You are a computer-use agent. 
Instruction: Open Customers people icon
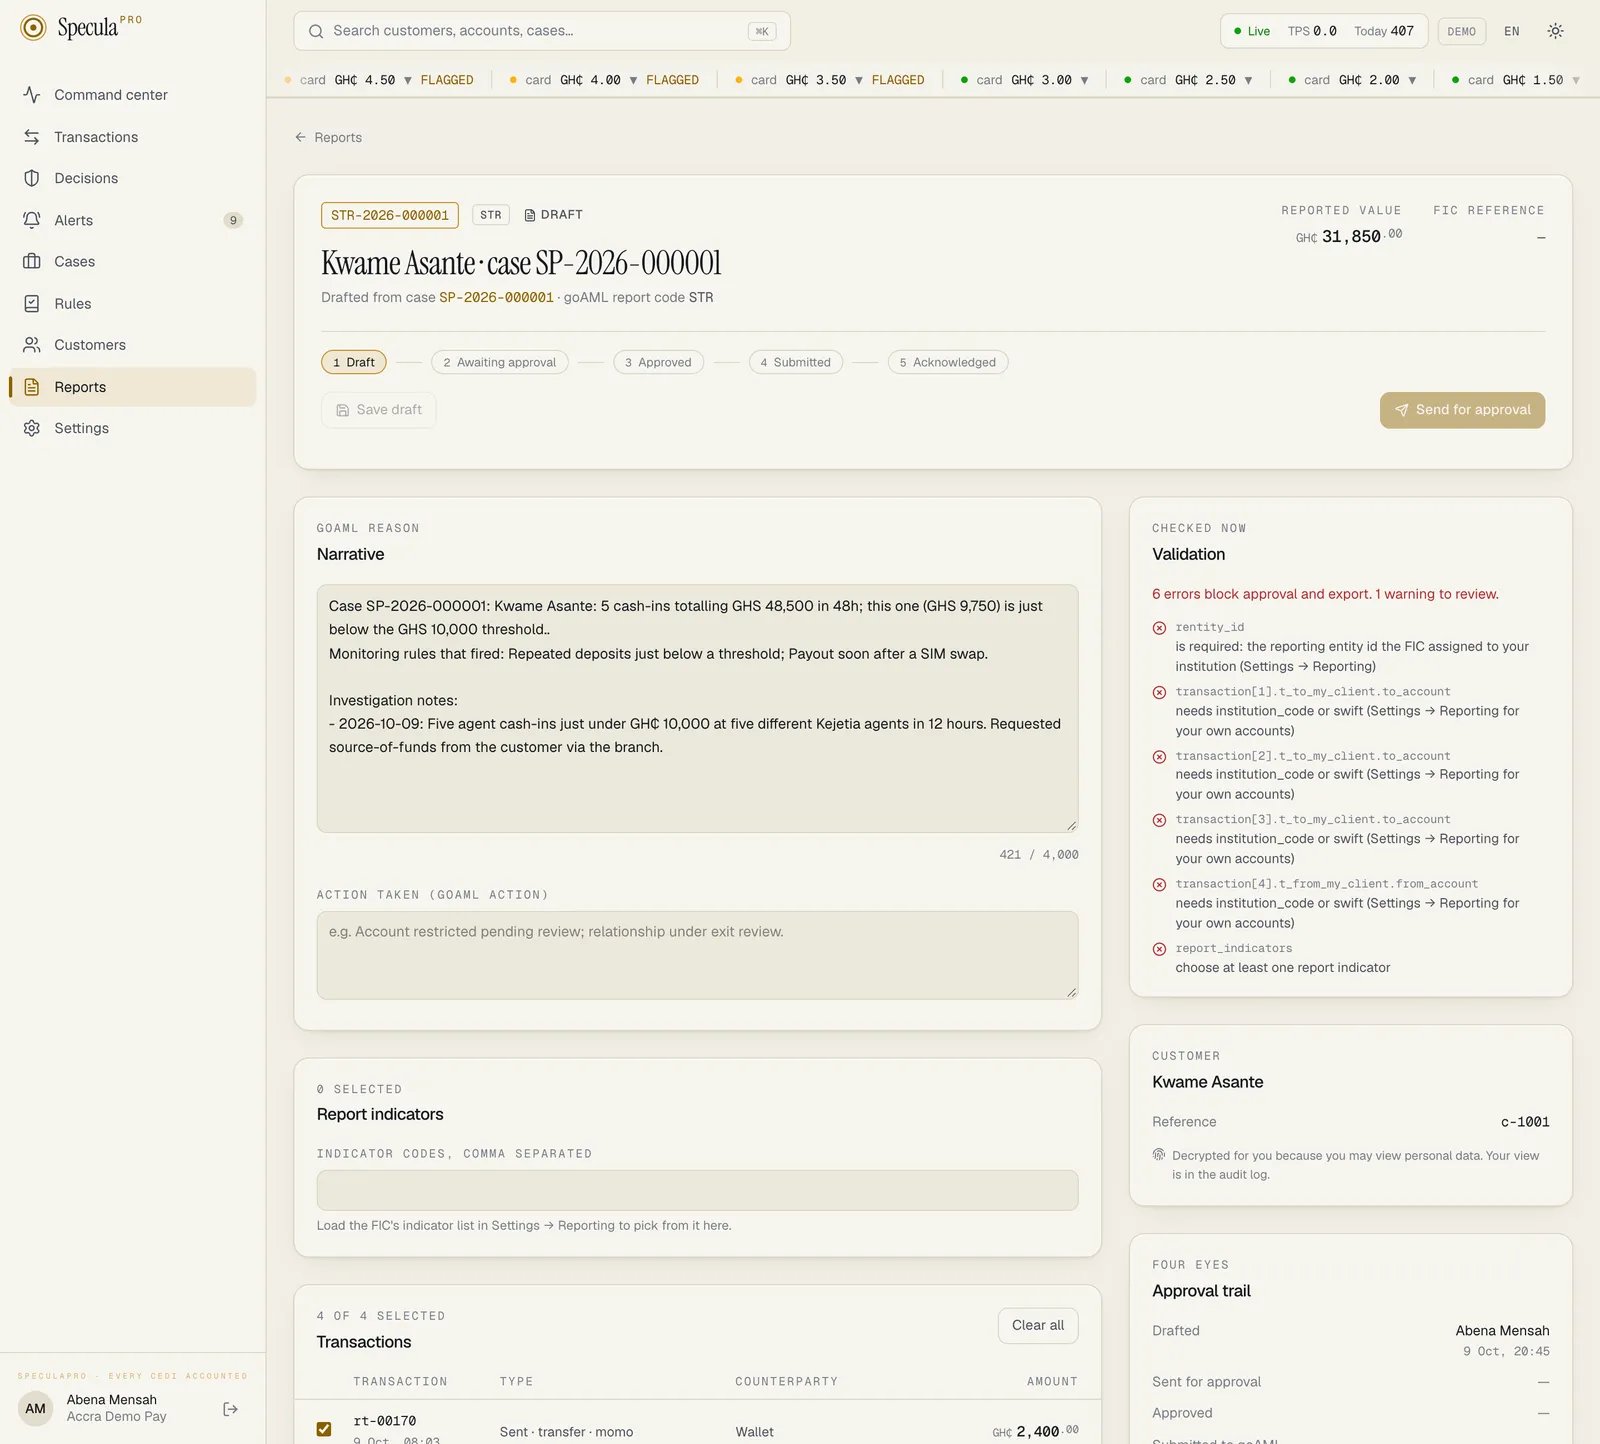coord(32,345)
